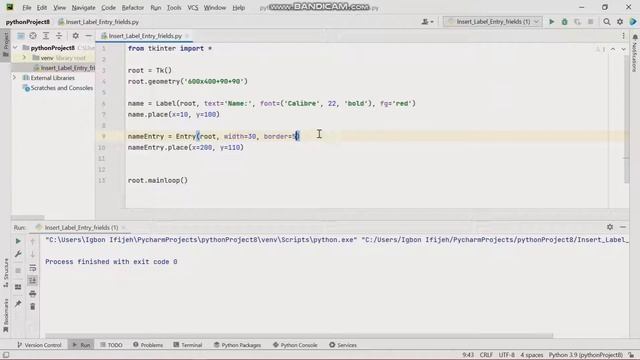640x360 pixels.
Task: Pin the Run tab
Action: tap(18, 304)
